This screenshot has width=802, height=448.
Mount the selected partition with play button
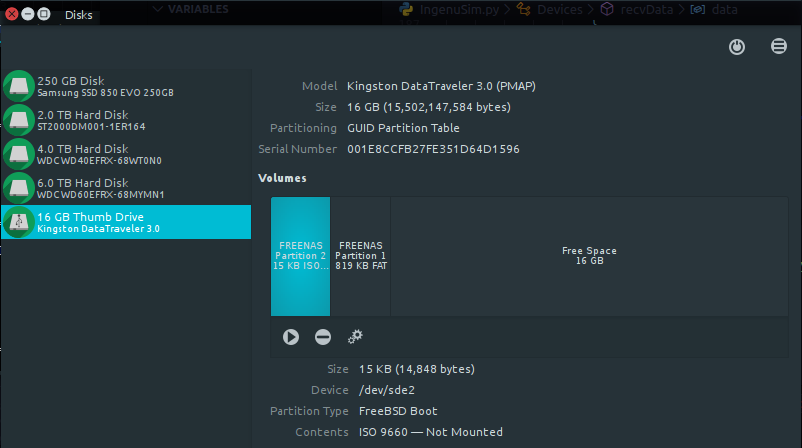(291, 337)
